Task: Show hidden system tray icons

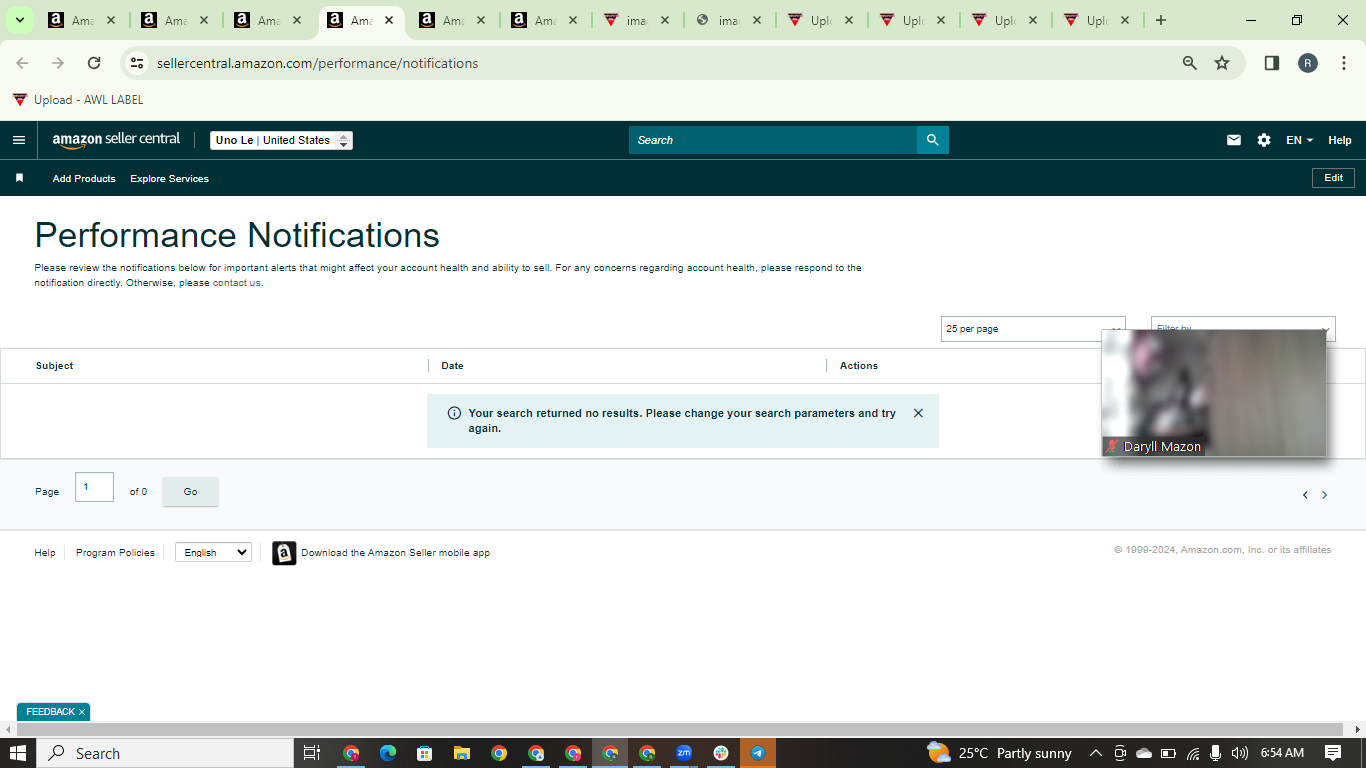Action: 1095,753
